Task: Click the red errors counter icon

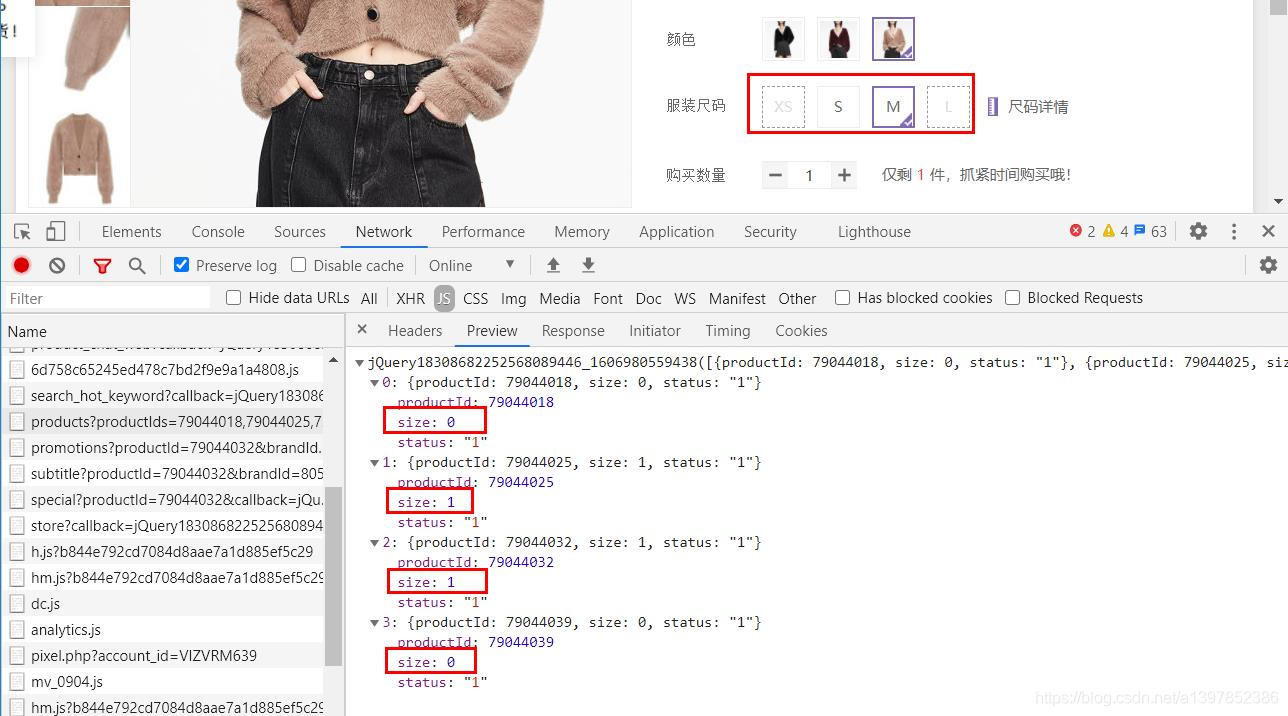Action: 1076,231
